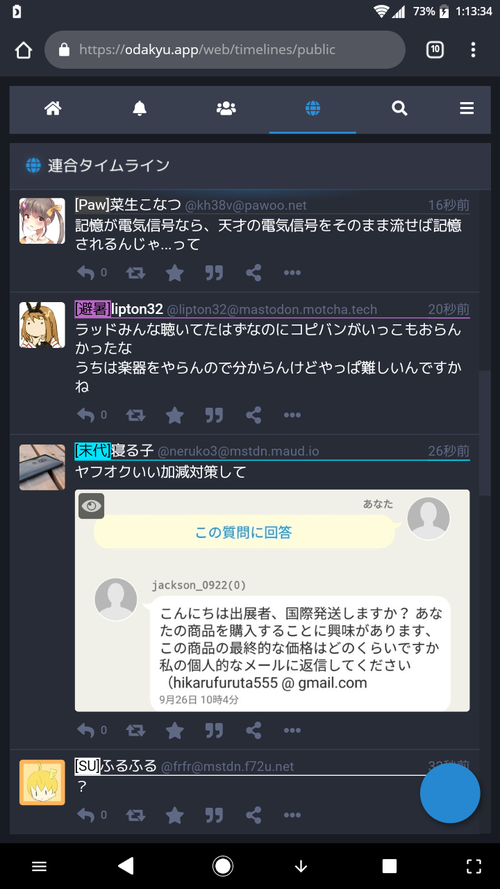The image size is (500, 889).
Task: Open the search magnifier tab
Action: 400,108
